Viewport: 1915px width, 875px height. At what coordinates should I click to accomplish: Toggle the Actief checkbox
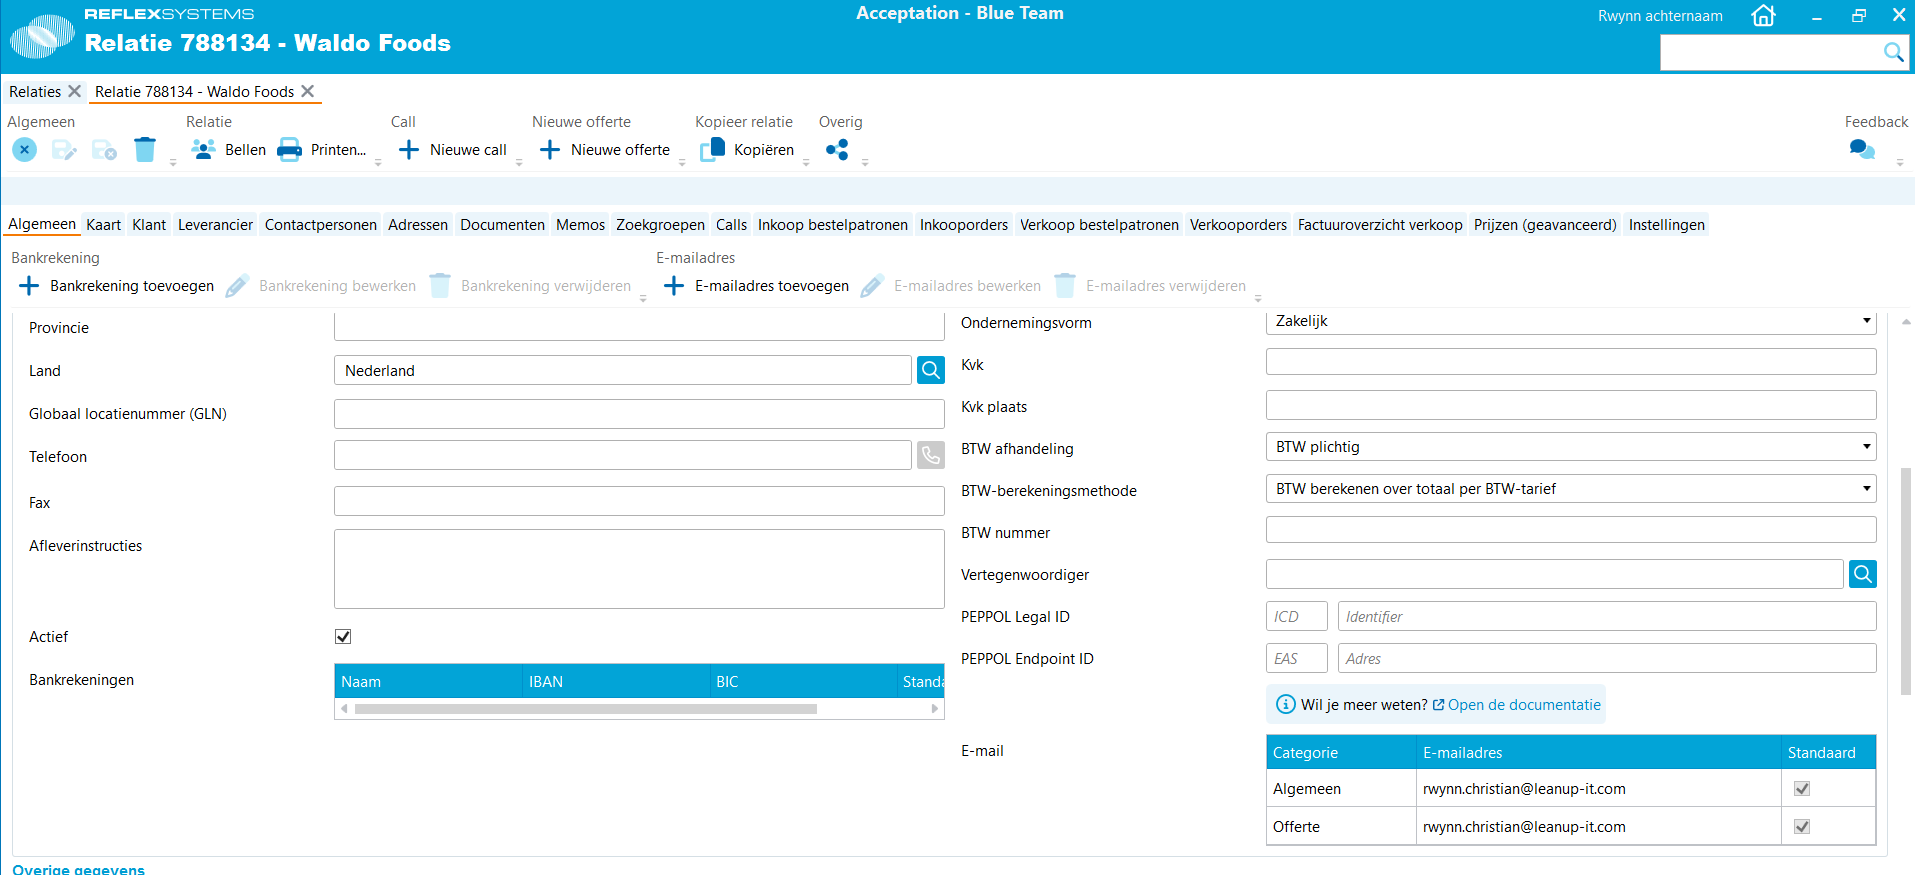click(x=343, y=637)
